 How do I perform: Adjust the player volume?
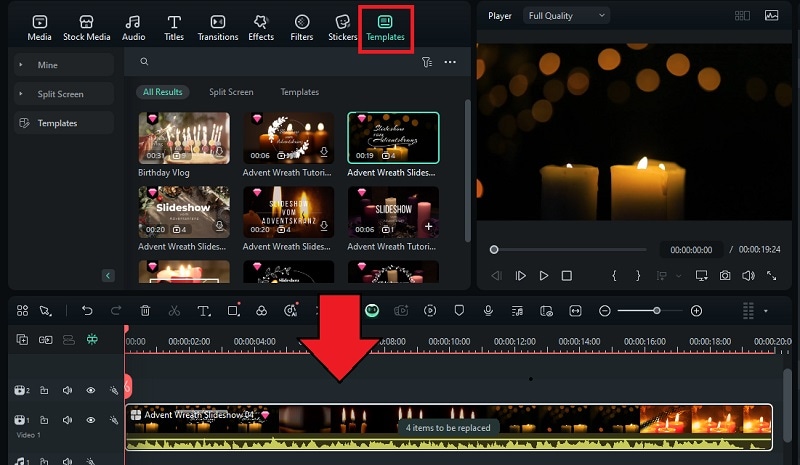[x=748, y=276]
